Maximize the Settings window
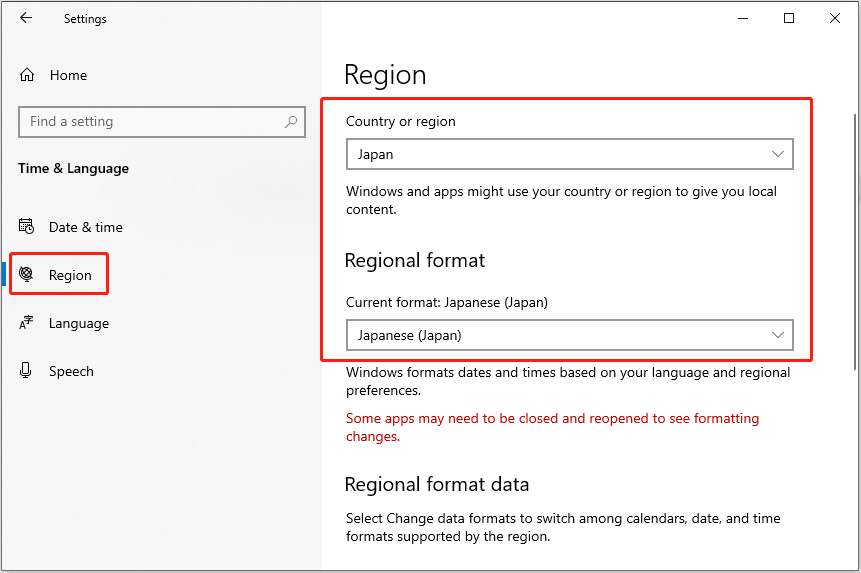The height and width of the screenshot is (573, 861). [x=789, y=18]
